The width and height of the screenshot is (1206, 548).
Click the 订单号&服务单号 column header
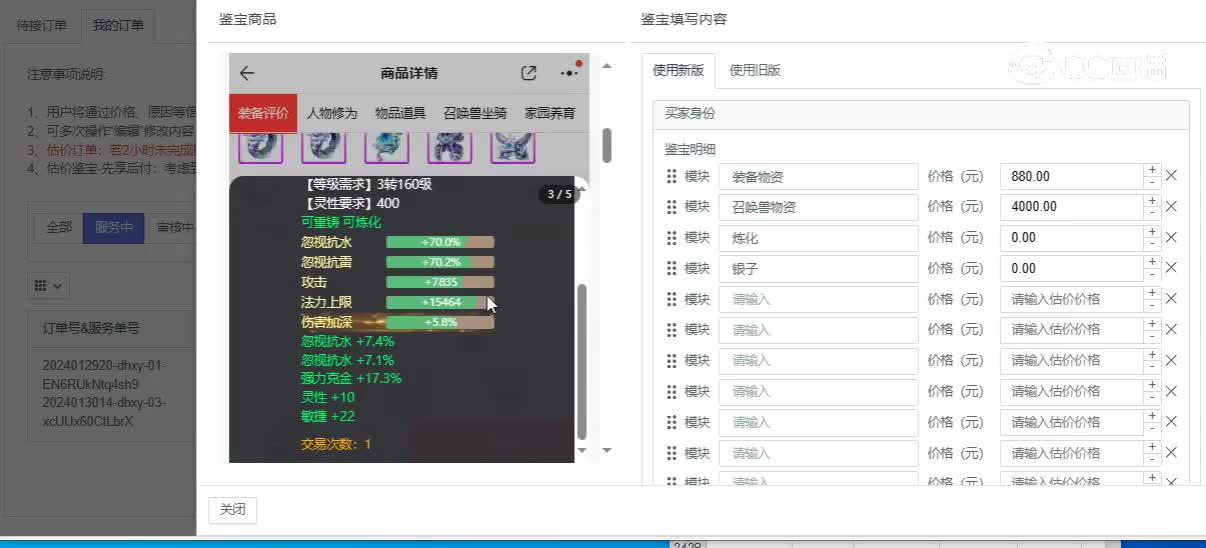pyautogui.click(x=91, y=328)
